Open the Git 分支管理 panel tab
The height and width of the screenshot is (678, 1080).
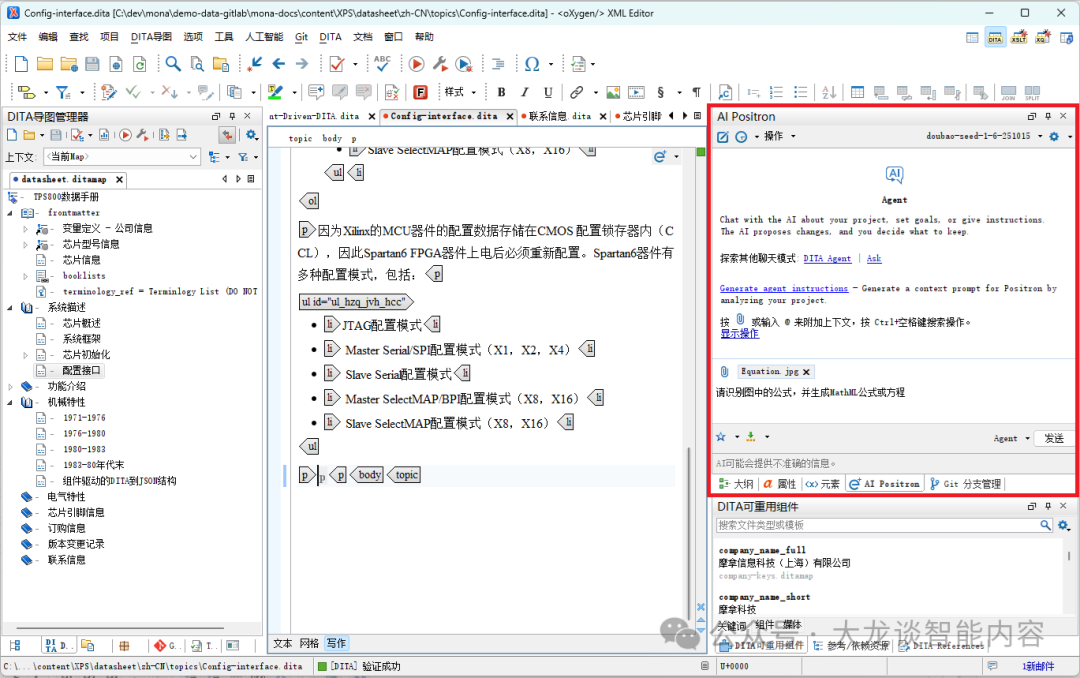[x=966, y=484]
